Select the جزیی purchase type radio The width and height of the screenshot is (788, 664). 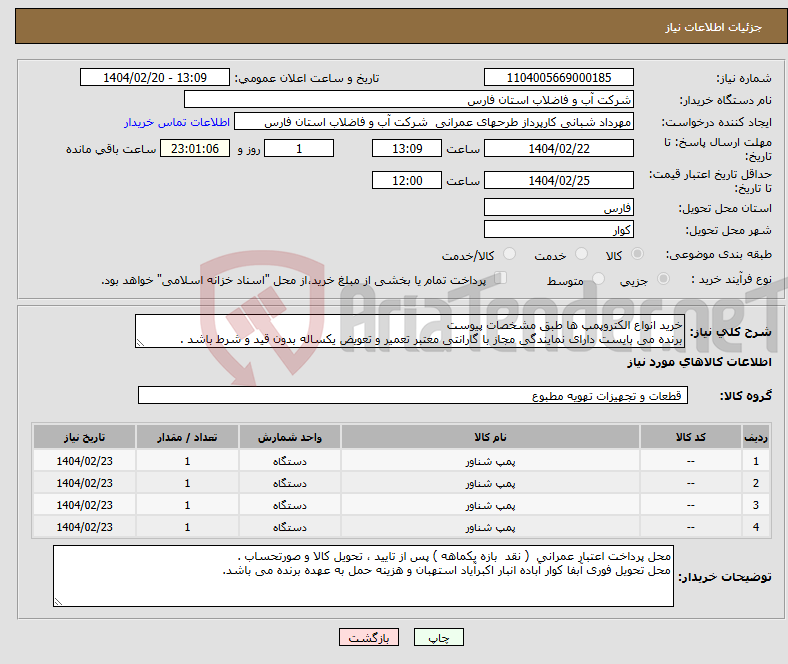click(x=663, y=278)
